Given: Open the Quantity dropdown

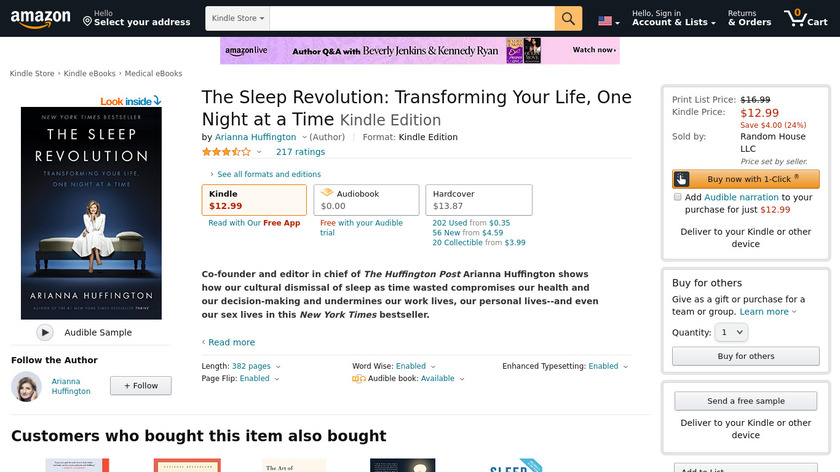Looking at the screenshot, I should point(732,332).
